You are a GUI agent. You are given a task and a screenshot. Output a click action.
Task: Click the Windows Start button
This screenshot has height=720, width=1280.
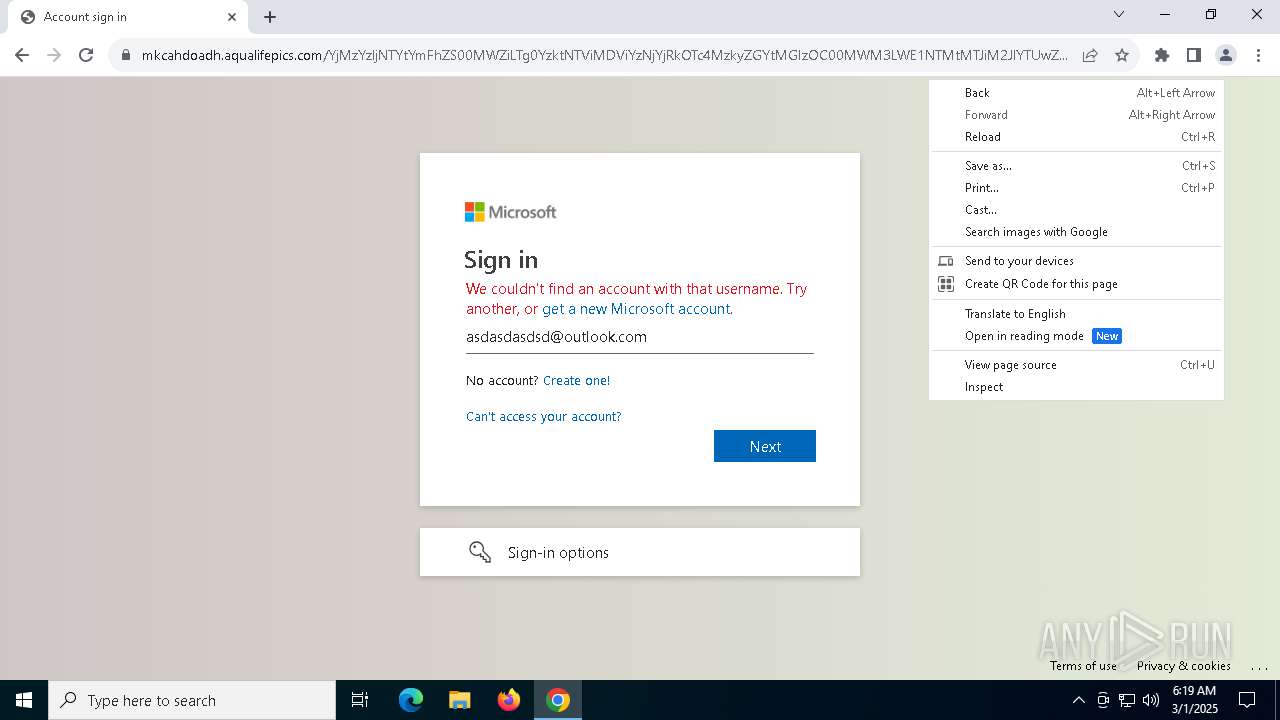pyautogui.click(x=24, y=700)
